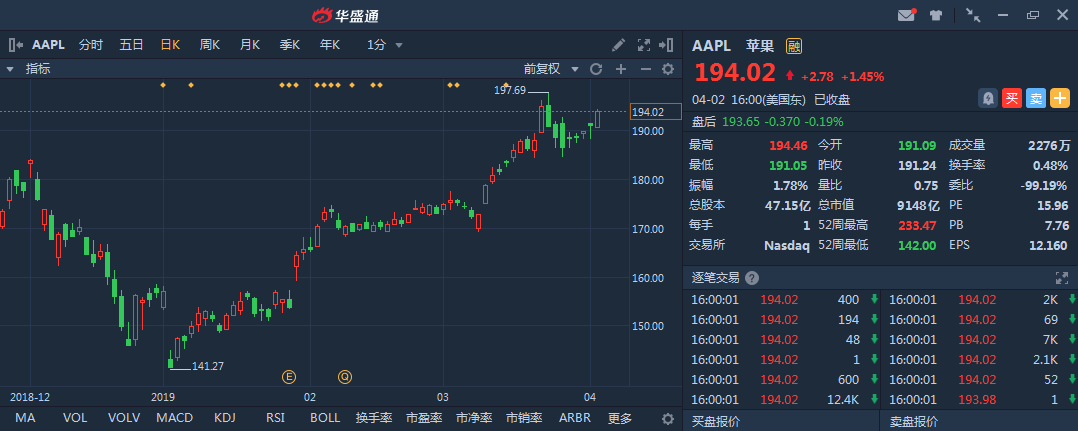The height and width of the screenshot is (431, 1078).
Task: Click the blue 卖 sell button
Action: pyautogui.click(x=1035, y=98)
